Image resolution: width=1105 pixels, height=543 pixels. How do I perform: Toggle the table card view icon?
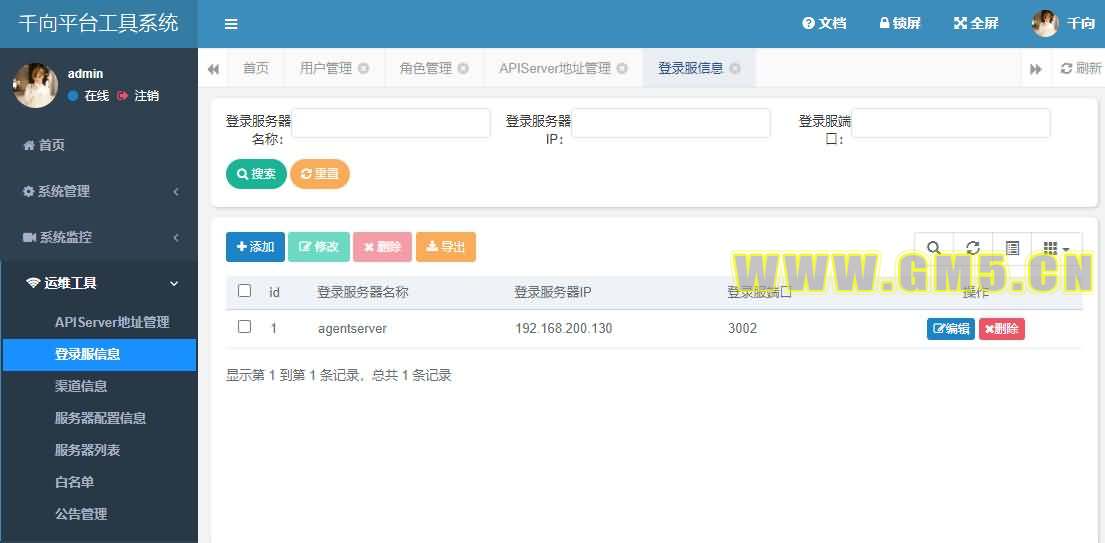1012,248
